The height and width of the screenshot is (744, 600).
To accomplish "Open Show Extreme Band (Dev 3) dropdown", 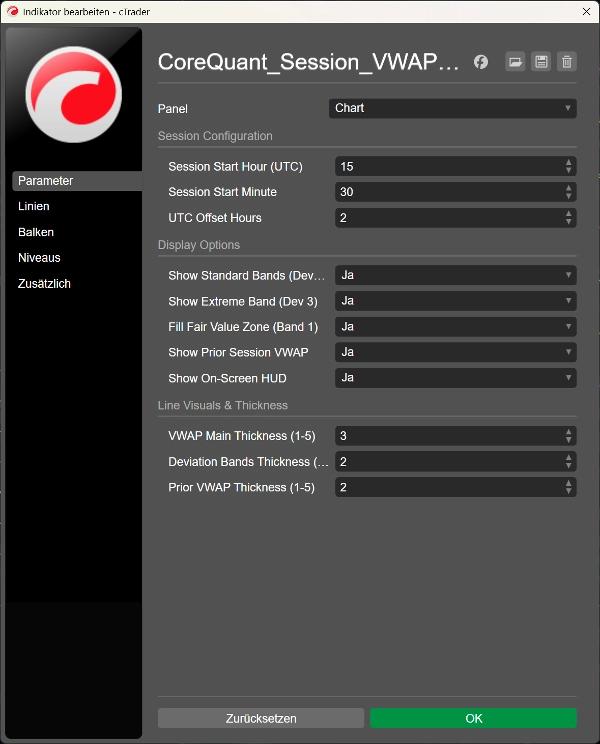I will (455, 301).
